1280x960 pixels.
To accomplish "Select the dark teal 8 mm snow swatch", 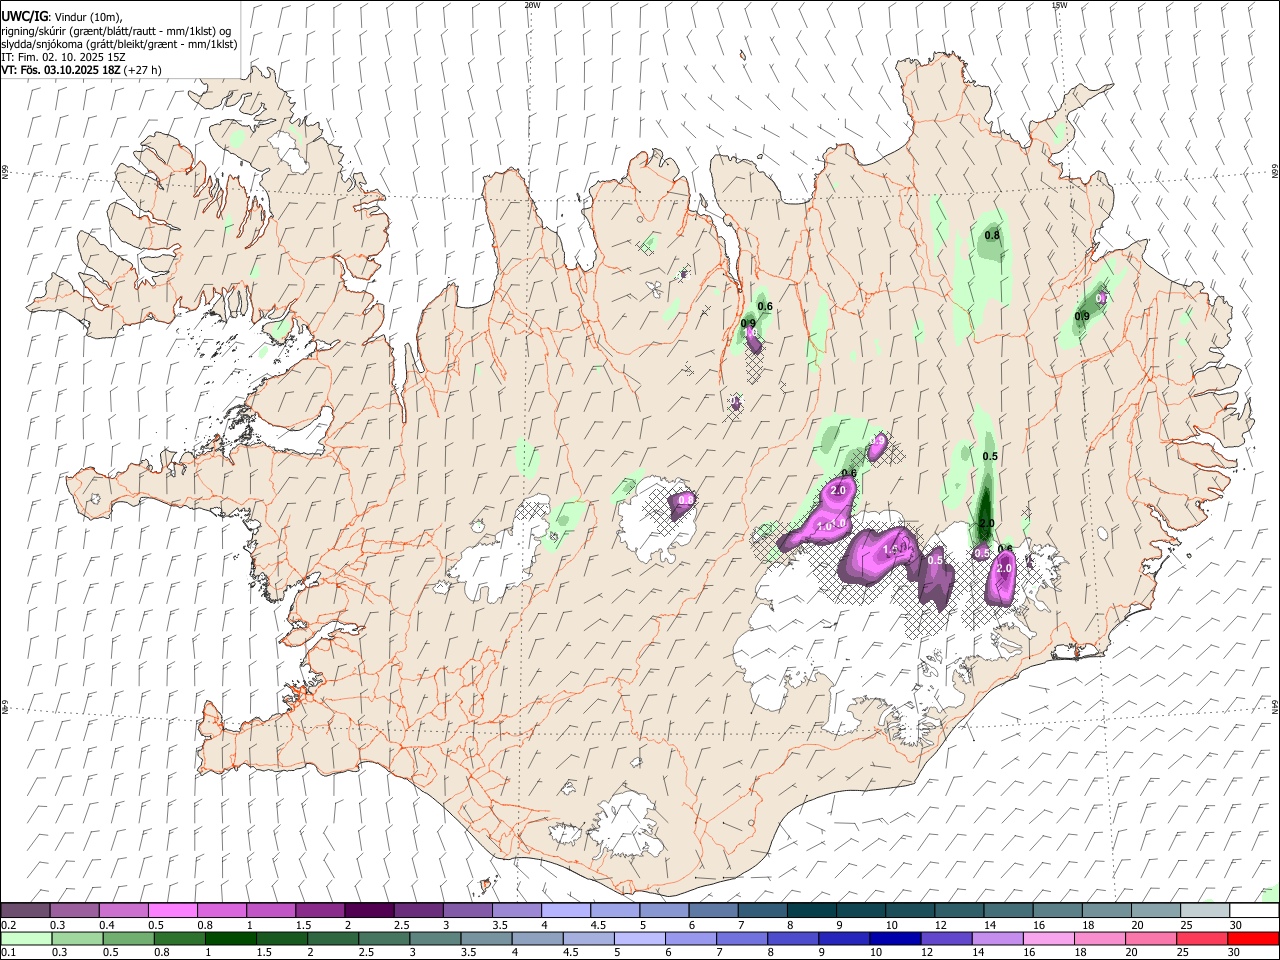I will 810,910.
